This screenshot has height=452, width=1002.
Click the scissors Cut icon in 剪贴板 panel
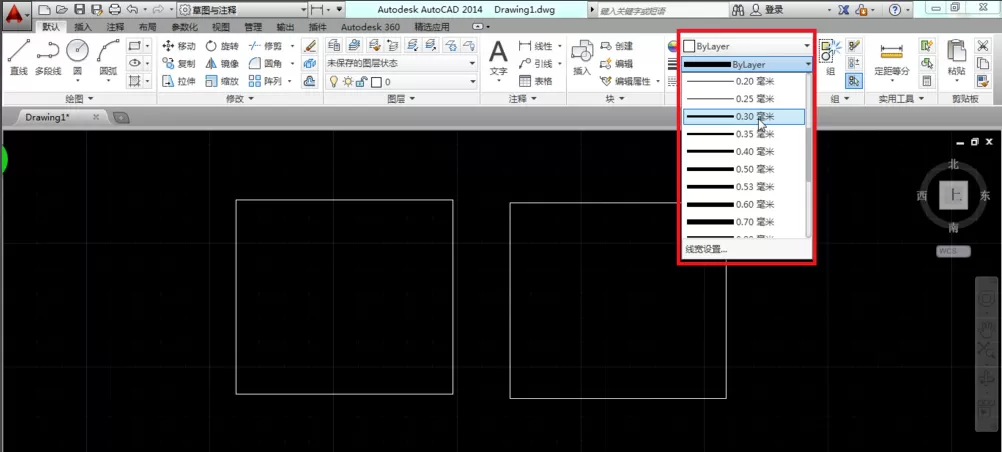(982, 46)
